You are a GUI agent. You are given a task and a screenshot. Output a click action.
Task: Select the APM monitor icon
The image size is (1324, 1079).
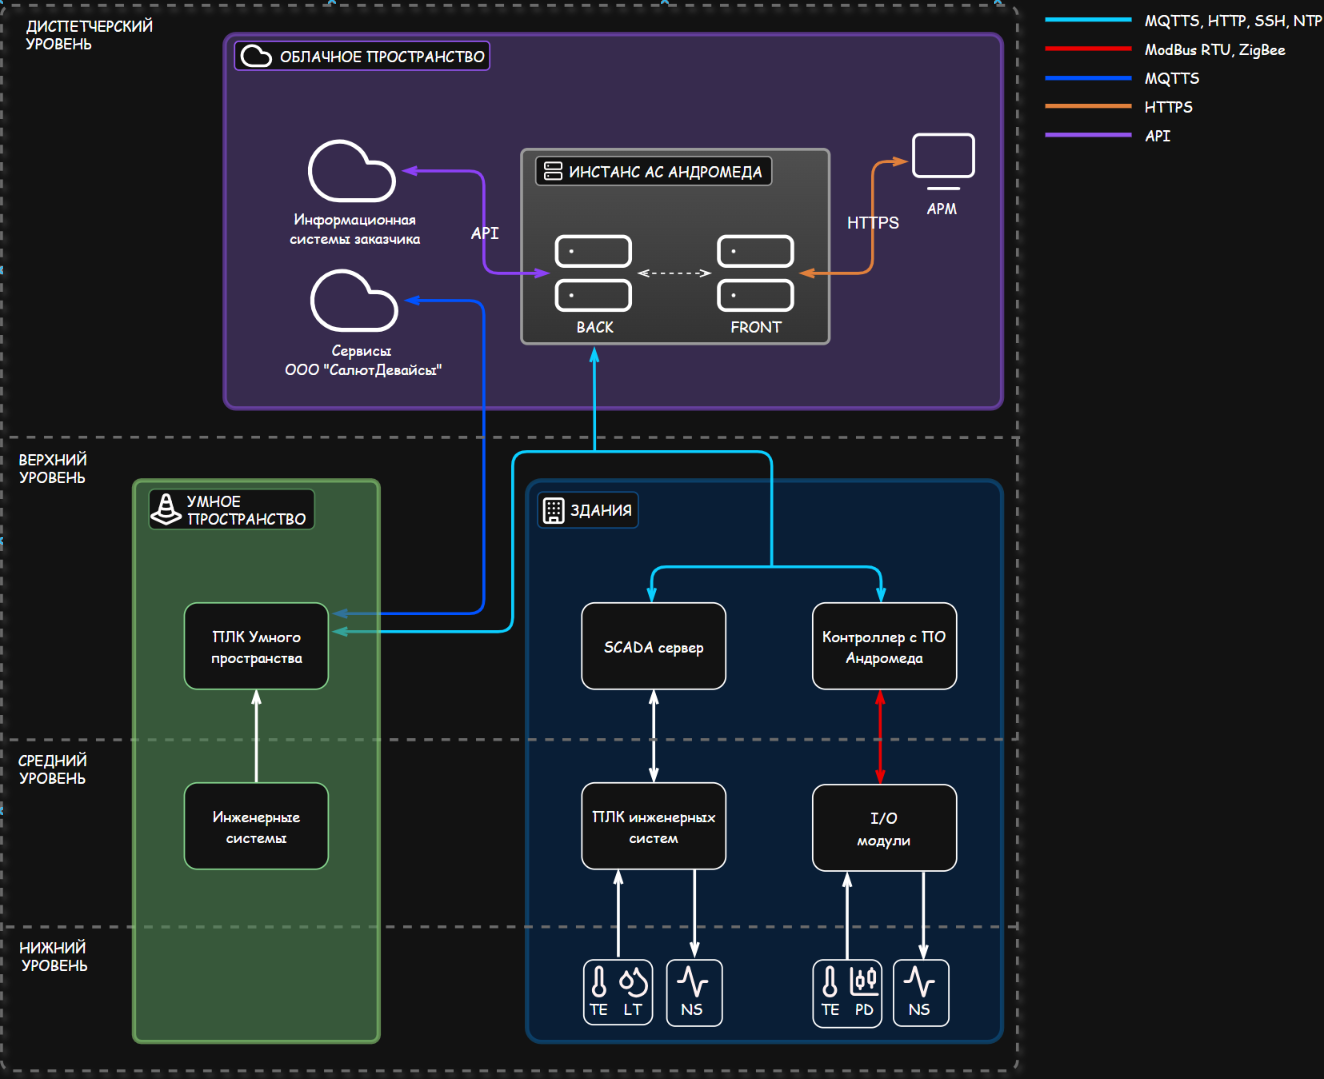pyautogui.click(x=943, y=160)
